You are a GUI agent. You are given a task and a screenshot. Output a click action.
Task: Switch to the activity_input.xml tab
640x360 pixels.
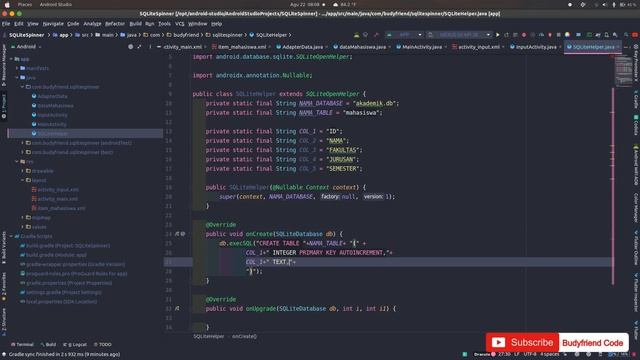tap(478, 47)
